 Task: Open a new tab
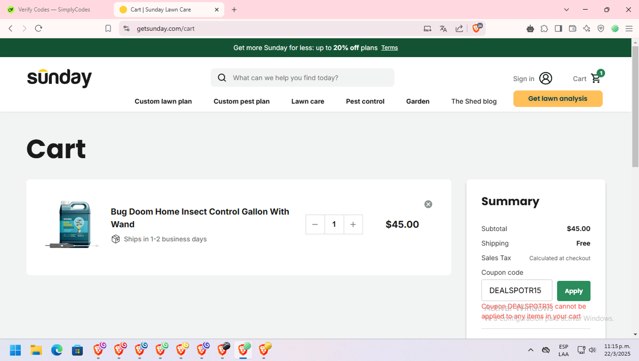coord(234,9)
